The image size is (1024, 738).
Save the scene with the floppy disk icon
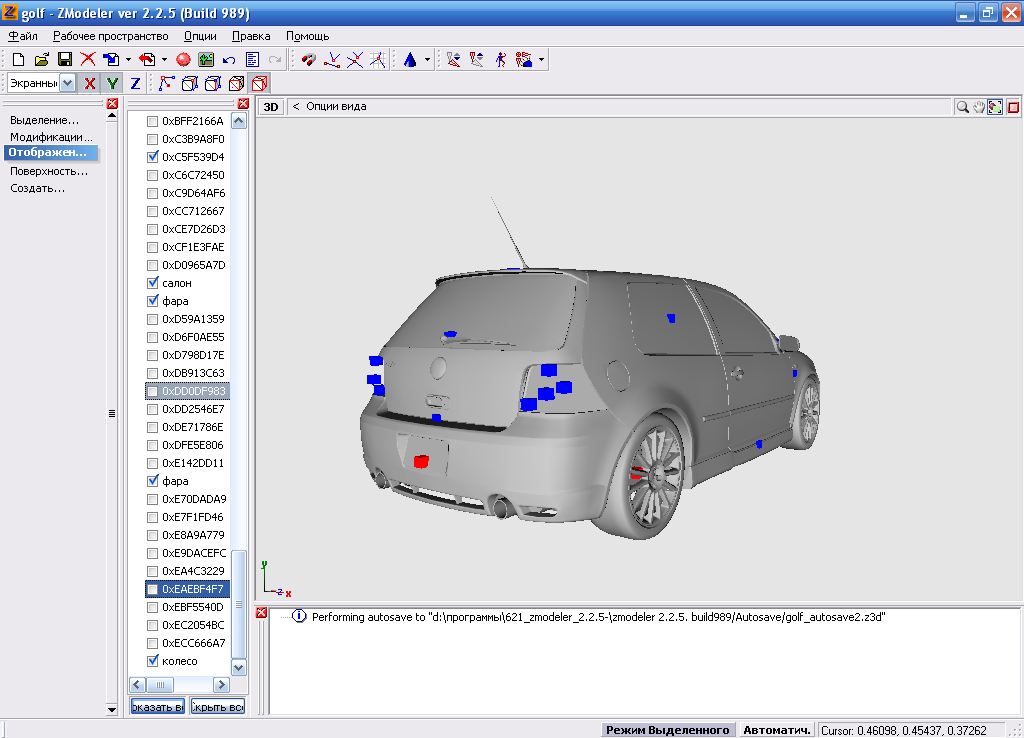65,59
